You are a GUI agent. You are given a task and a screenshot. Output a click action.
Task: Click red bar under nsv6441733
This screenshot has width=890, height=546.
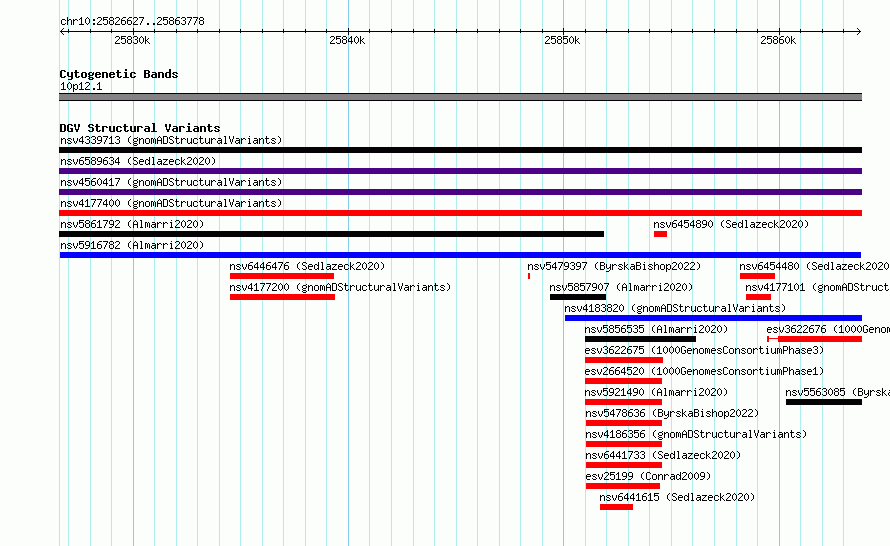point(624,465)
